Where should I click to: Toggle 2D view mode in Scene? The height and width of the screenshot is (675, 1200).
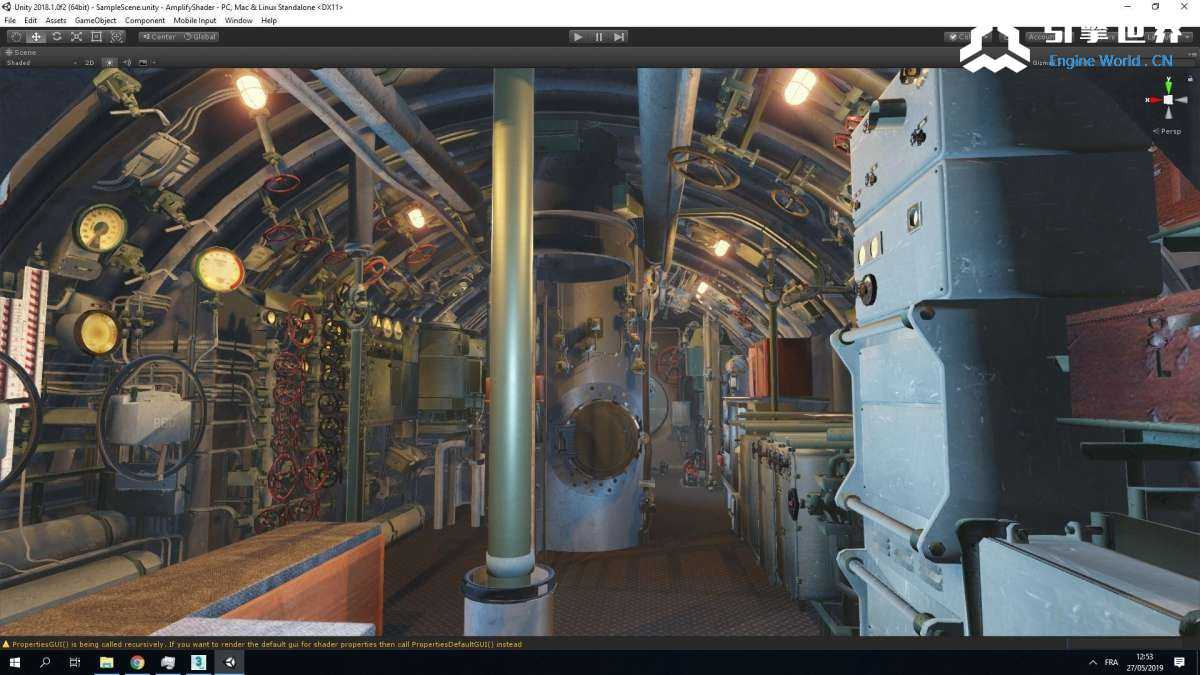tap(89, 63)
